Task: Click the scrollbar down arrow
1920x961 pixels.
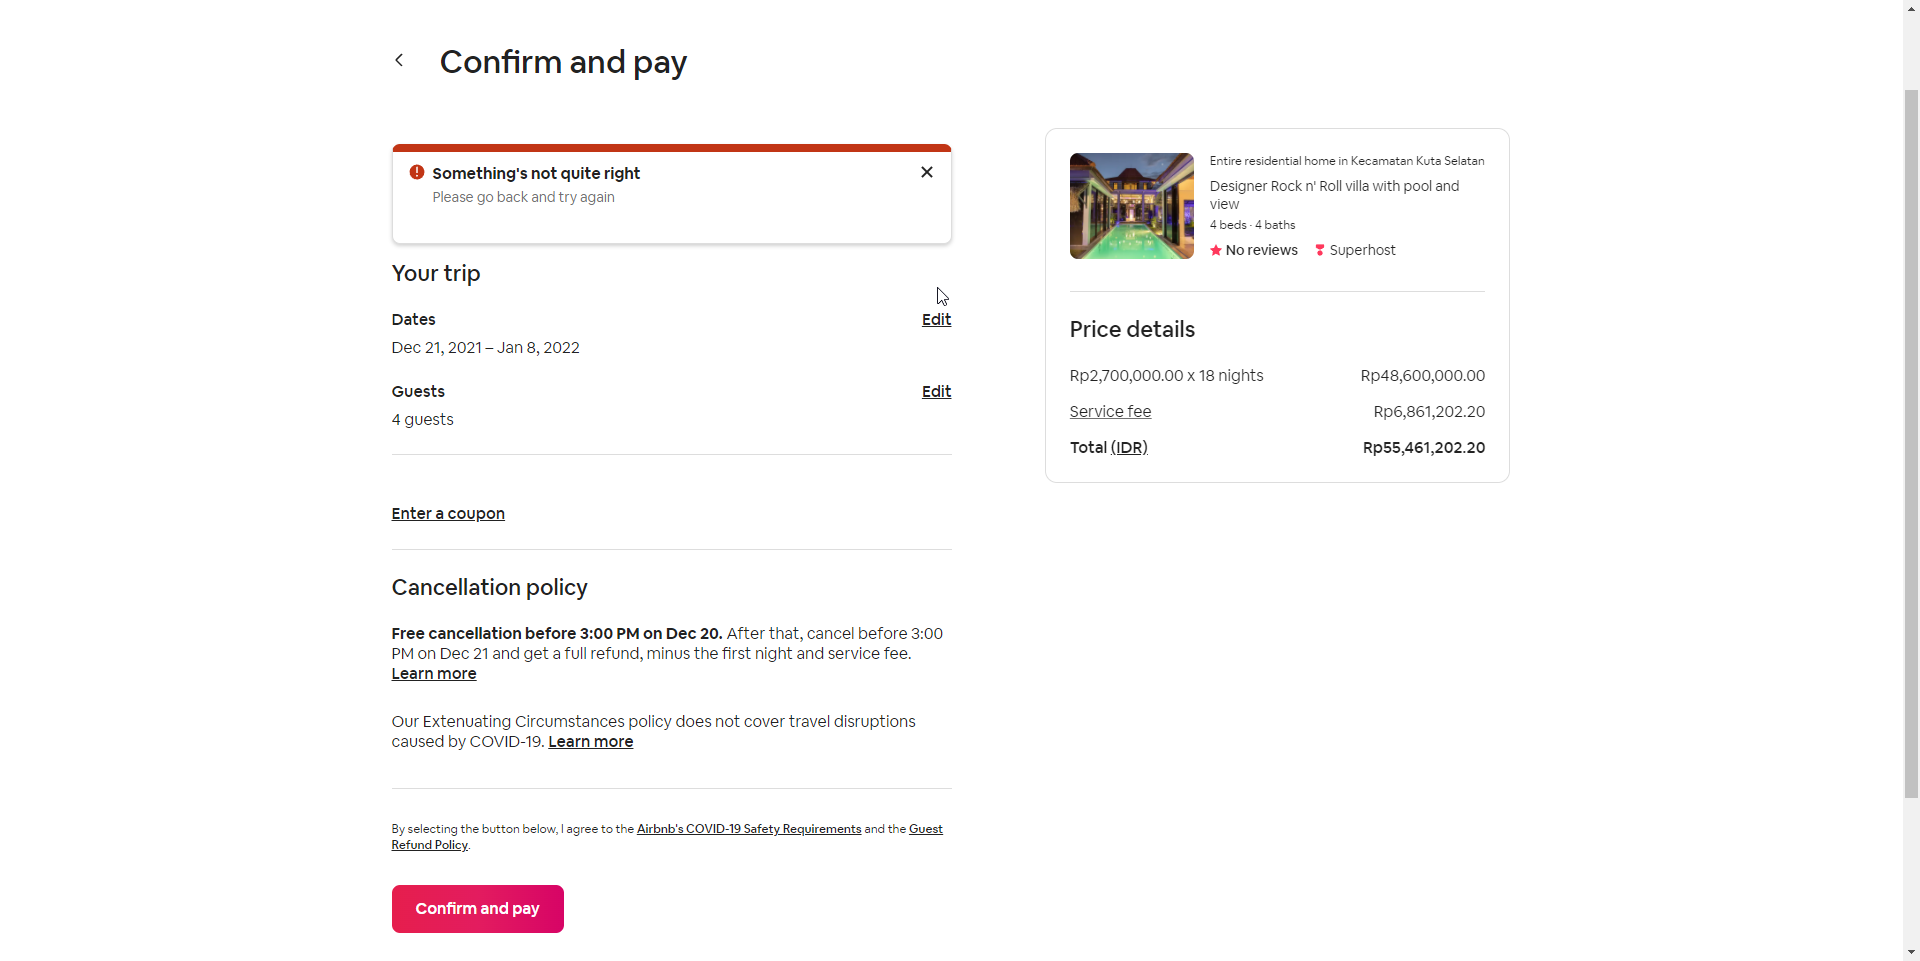Action: click(x=1911, y=952)
